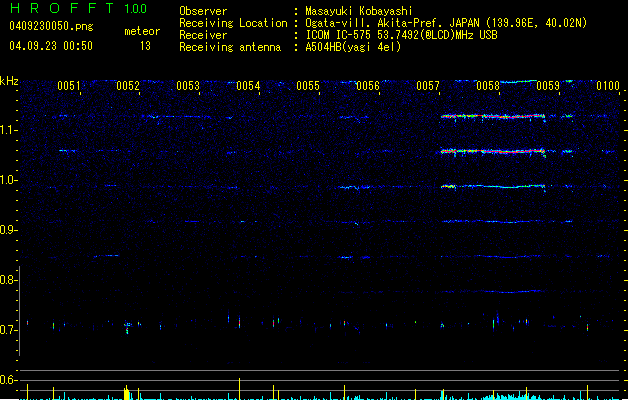This screenshot has height=400, width=629.
Task: Click the 0059 time marker
Action: pyautogui.click(x=548, y=86)
